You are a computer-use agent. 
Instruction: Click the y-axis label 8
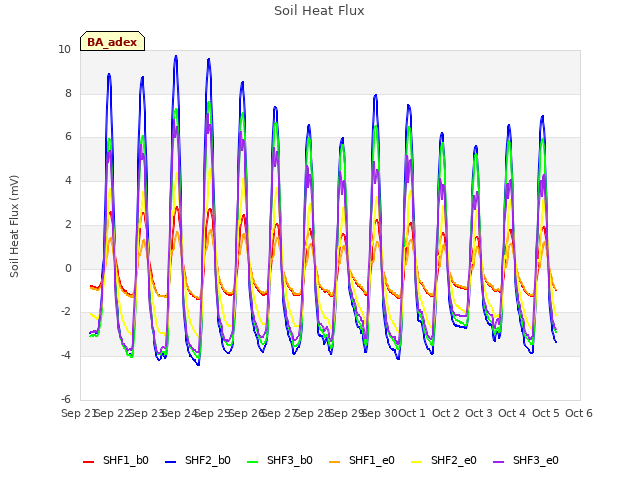coord(68,93)
